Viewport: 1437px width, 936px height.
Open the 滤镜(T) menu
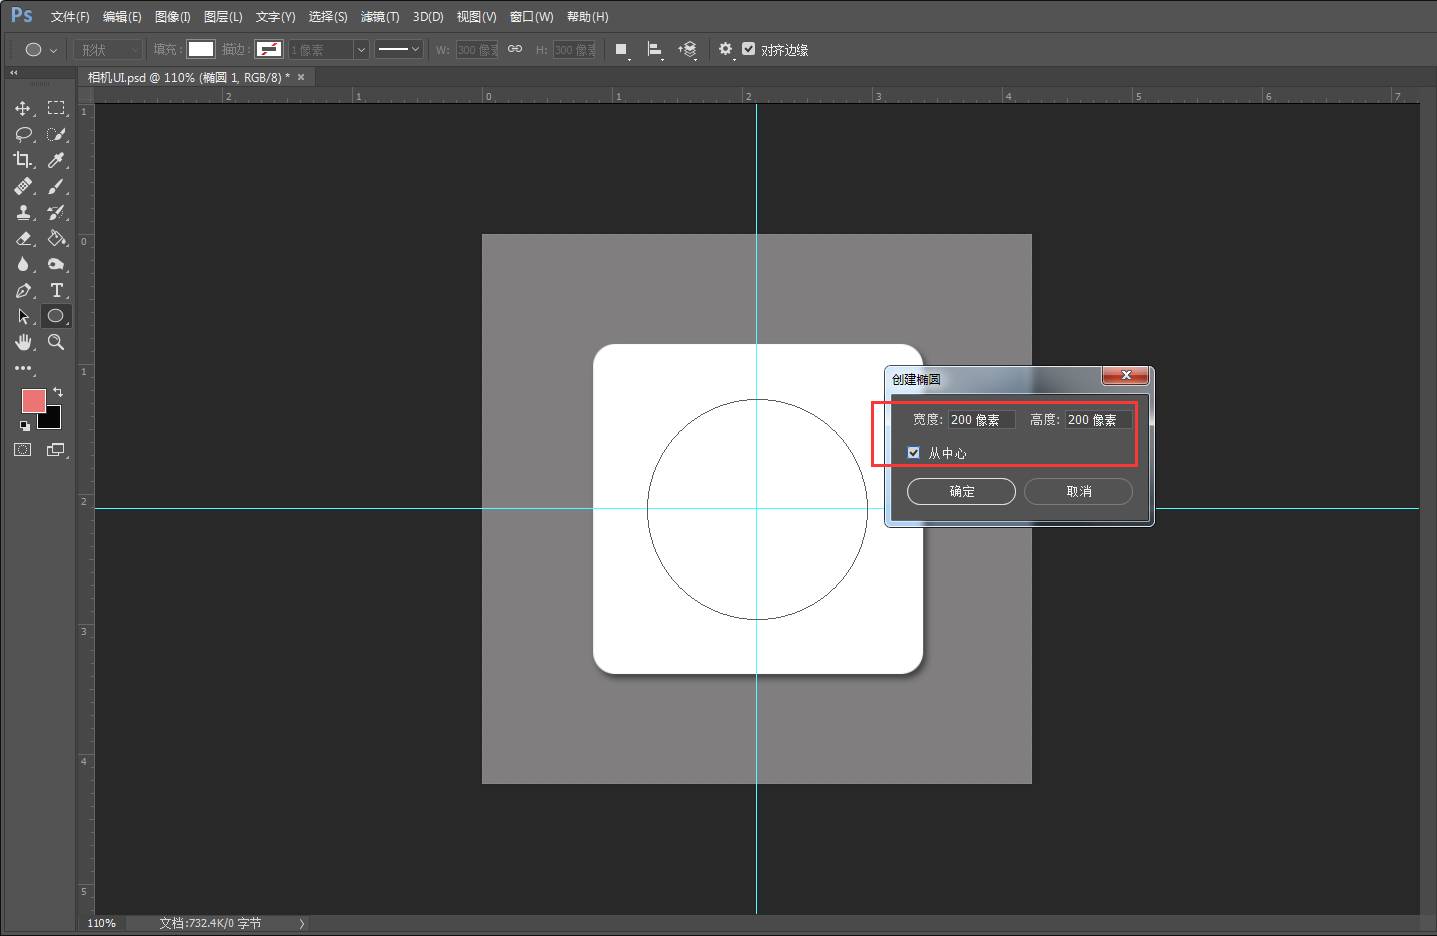380,17
